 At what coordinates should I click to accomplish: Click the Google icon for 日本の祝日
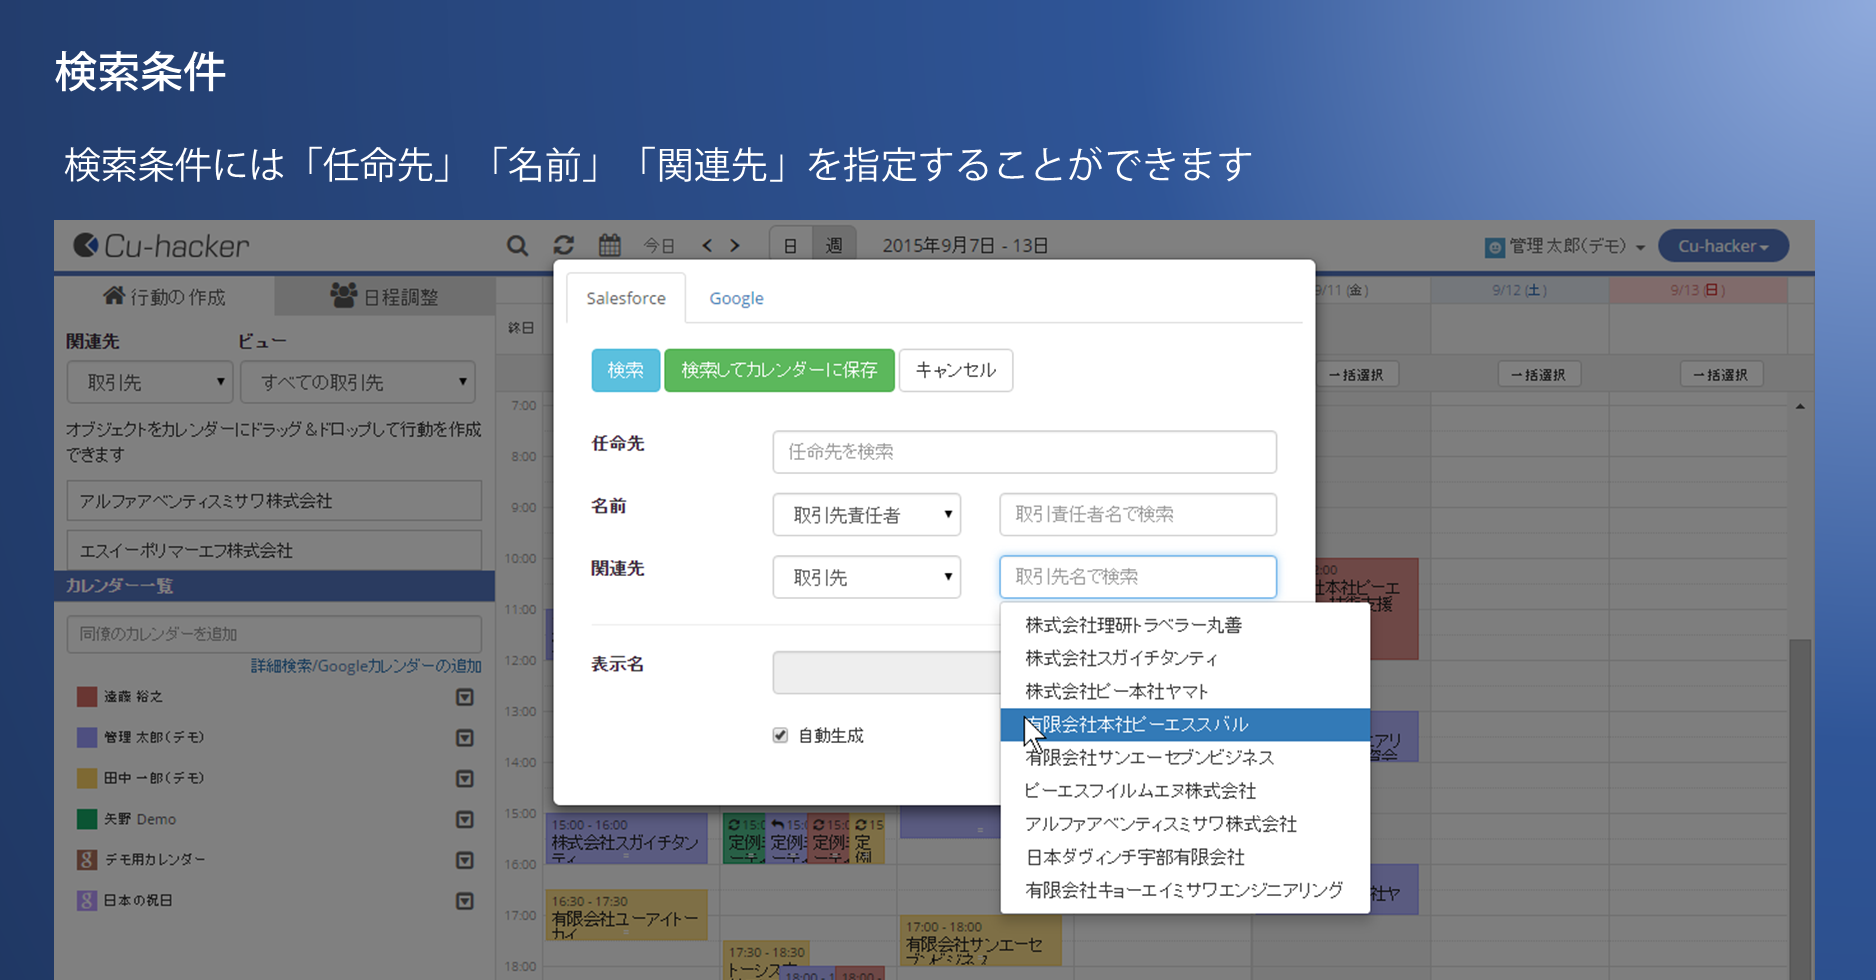tap(87, 900)
